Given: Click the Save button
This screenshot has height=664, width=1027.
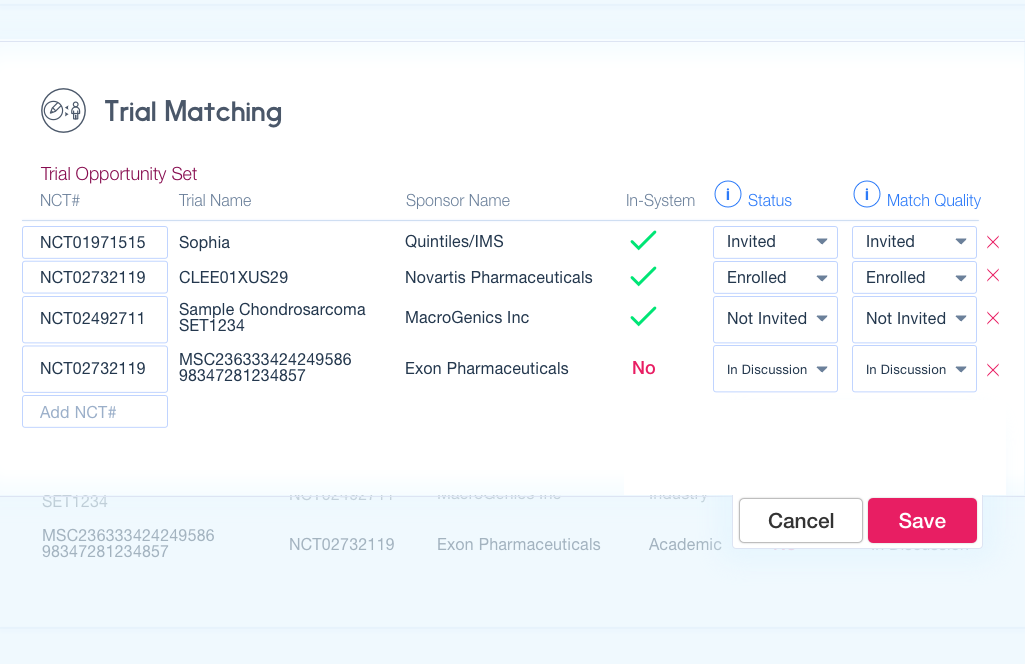Looking at the screenshot, I should pos(921,521).
